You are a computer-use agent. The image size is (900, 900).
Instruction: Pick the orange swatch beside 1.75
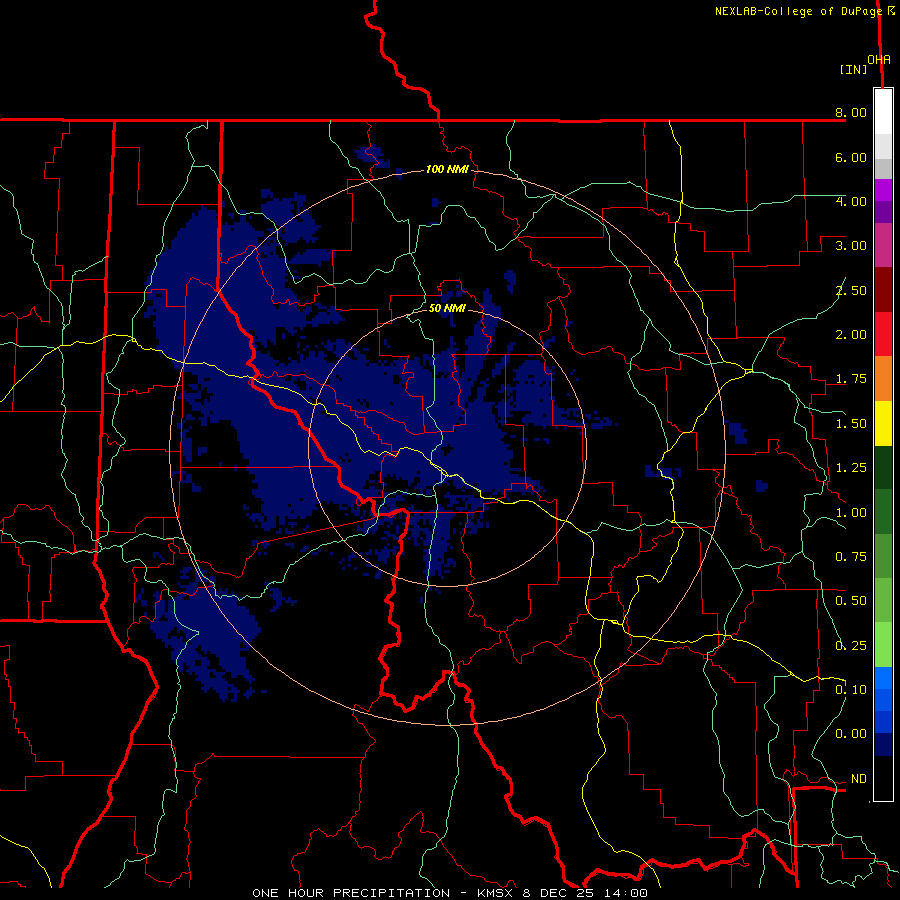click(x=883, y=379)
